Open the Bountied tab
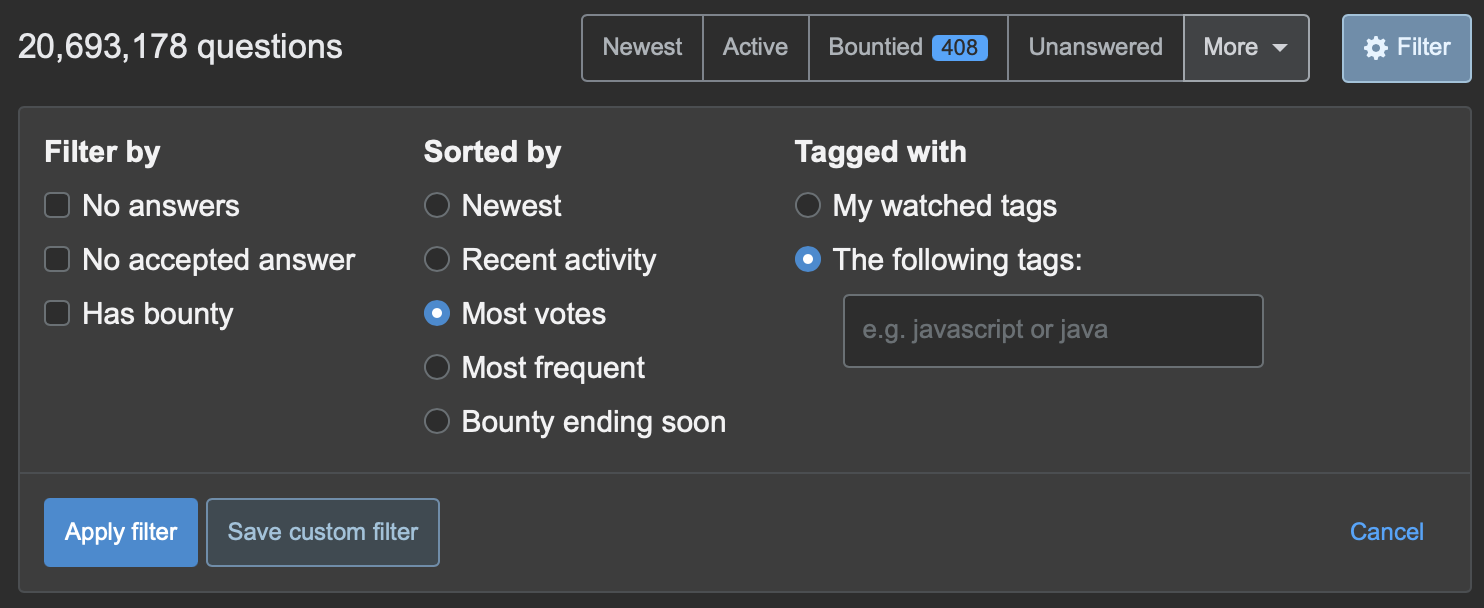 (x=908, y=47)
